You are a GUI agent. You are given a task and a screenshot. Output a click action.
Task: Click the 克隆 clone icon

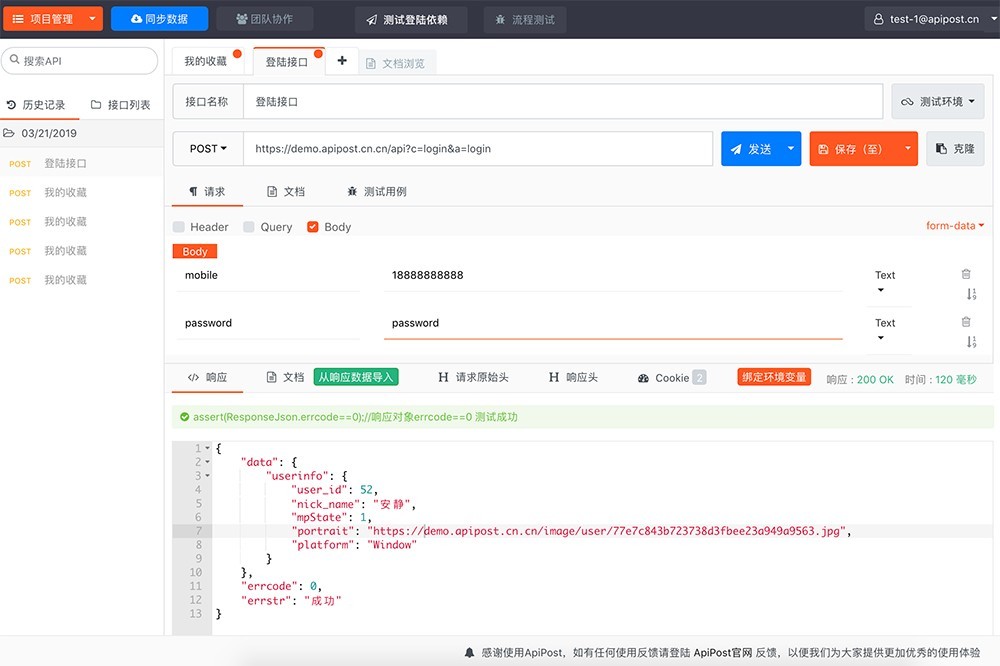coord(941,148)
